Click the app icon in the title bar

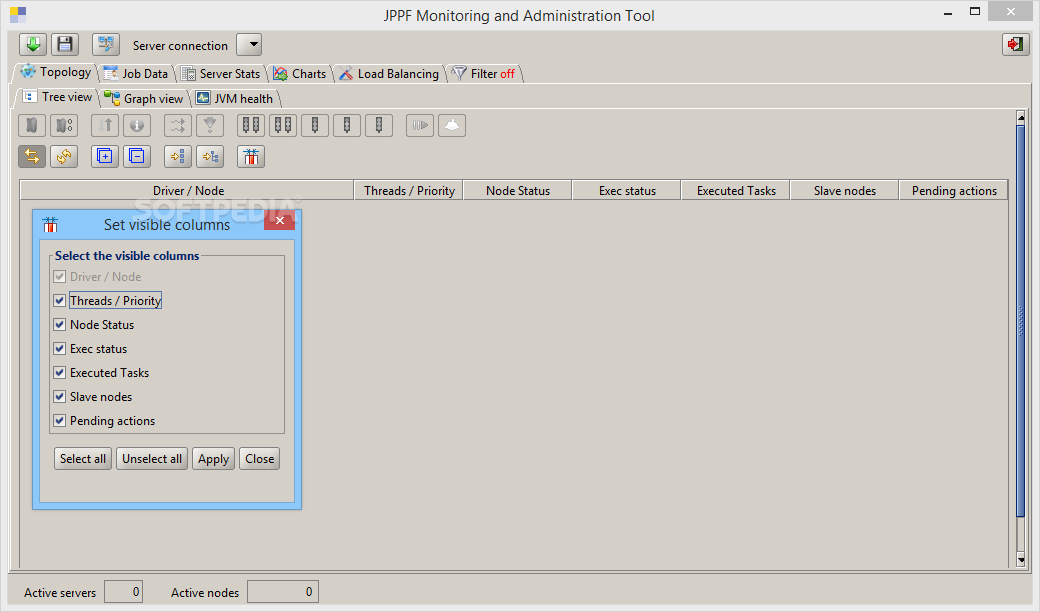(x=18, y=15)
